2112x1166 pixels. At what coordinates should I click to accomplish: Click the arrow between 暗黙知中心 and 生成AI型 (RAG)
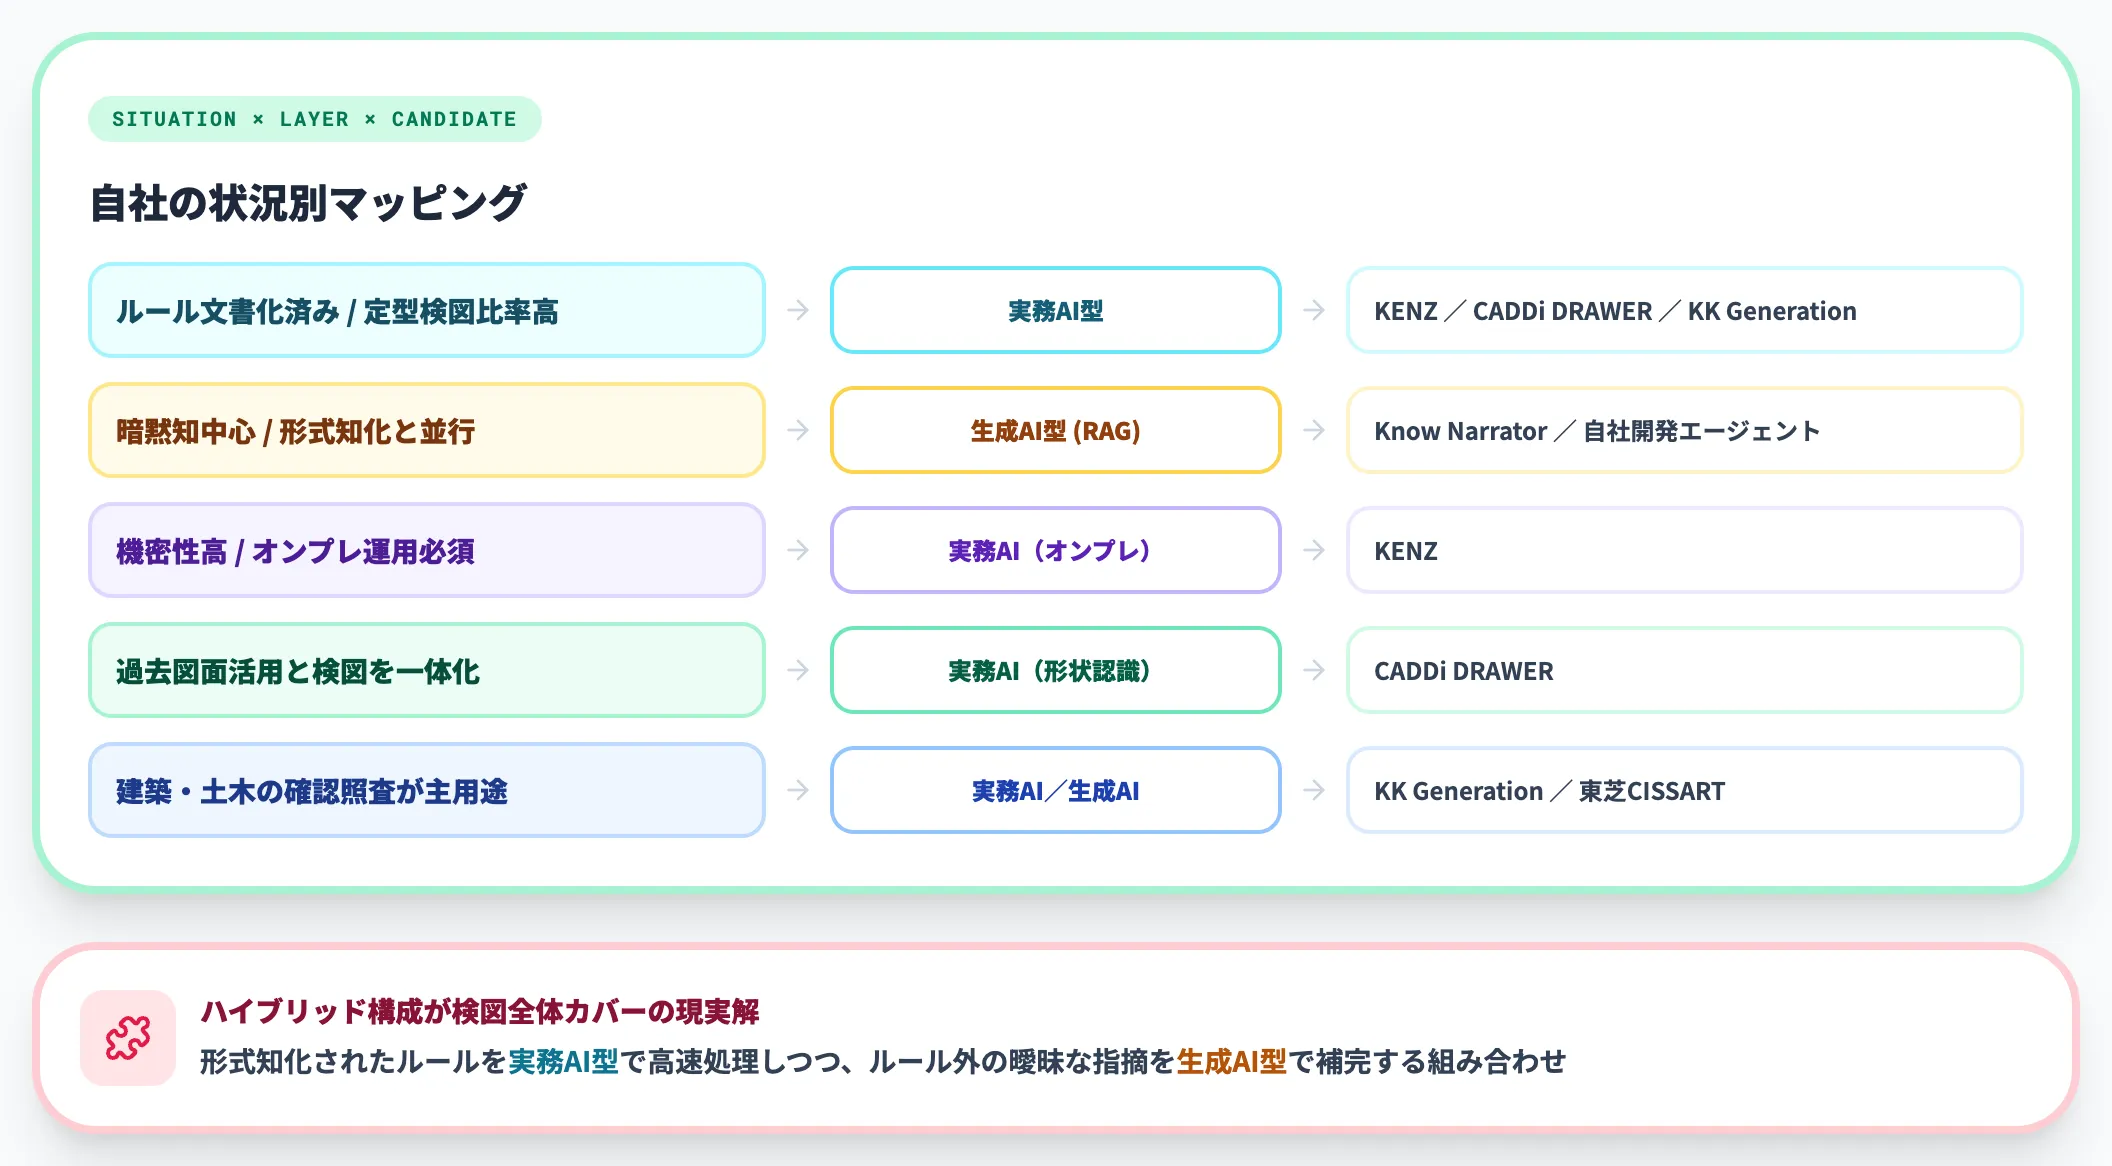click(798, 430)
